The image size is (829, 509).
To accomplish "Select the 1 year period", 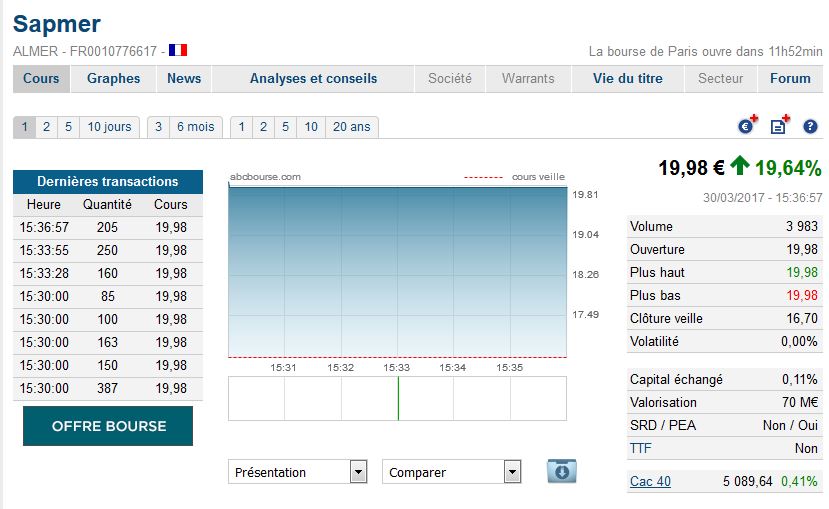I will pos(242,127).
